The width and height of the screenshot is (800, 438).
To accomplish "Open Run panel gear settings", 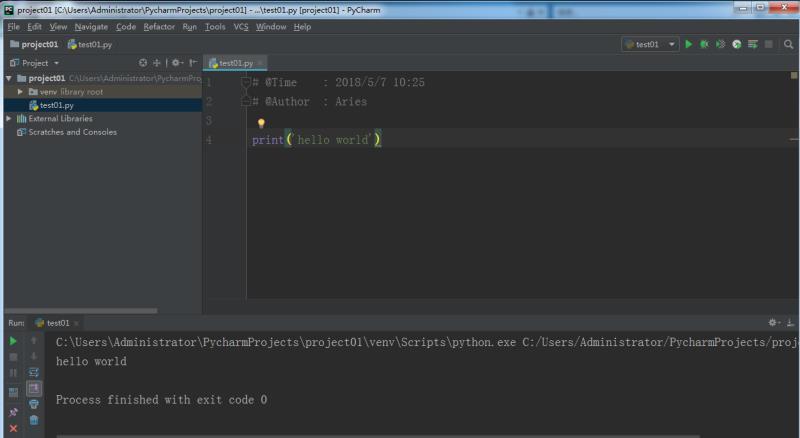I will 774,323.
